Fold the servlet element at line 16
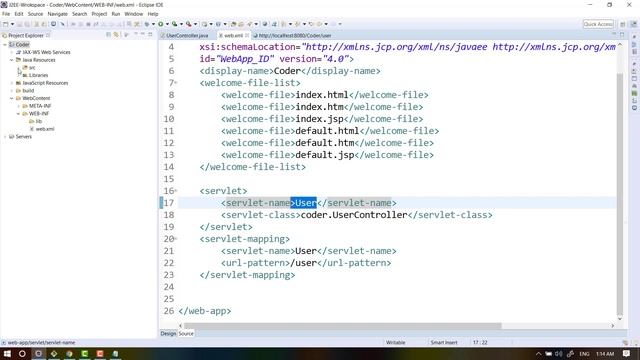Viewport: 640px width, 360px height. click(176, 191)
